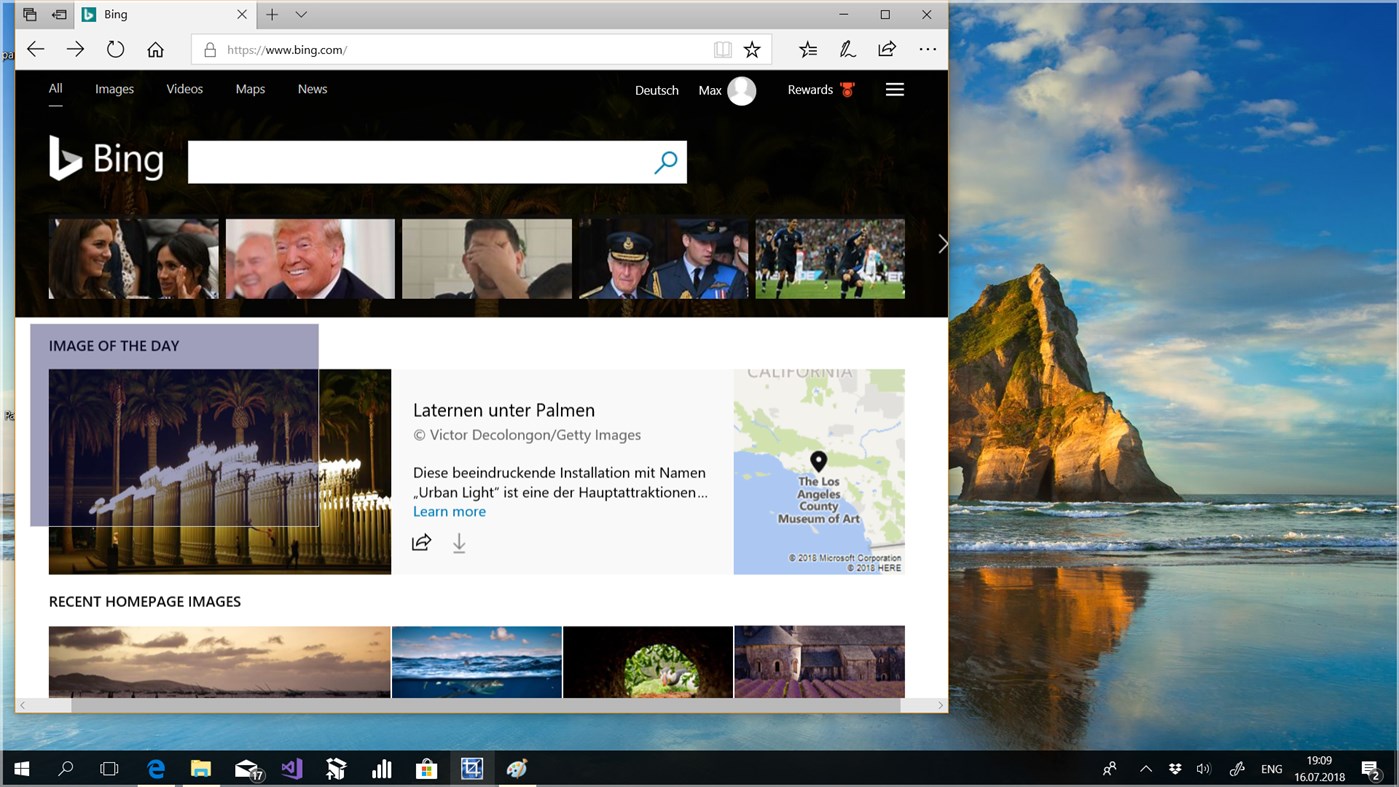Start a Web Note with the pen icon
The width and height of the screenshot is (1399, 787).
(847, 48)
